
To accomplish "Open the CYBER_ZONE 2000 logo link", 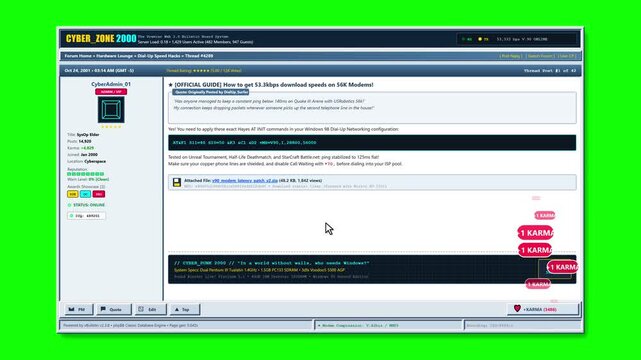I will [101, 38].
